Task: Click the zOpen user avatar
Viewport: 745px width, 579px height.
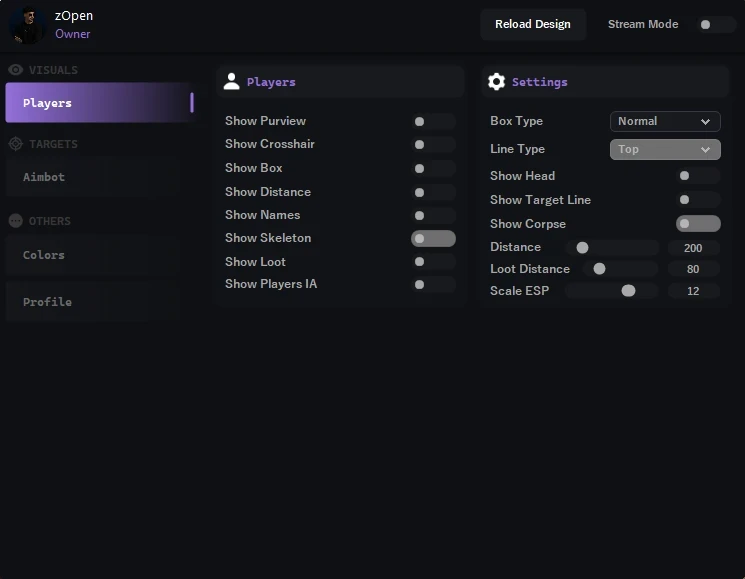Action: click(26, 25)
